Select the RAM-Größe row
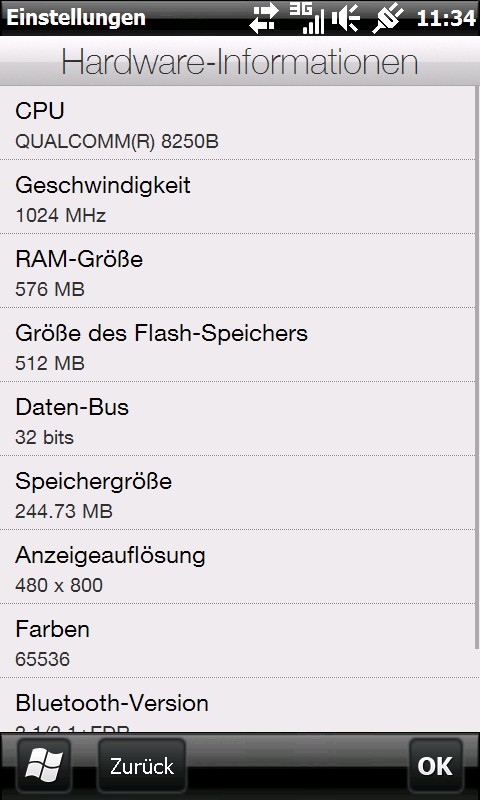 (237, 271)
